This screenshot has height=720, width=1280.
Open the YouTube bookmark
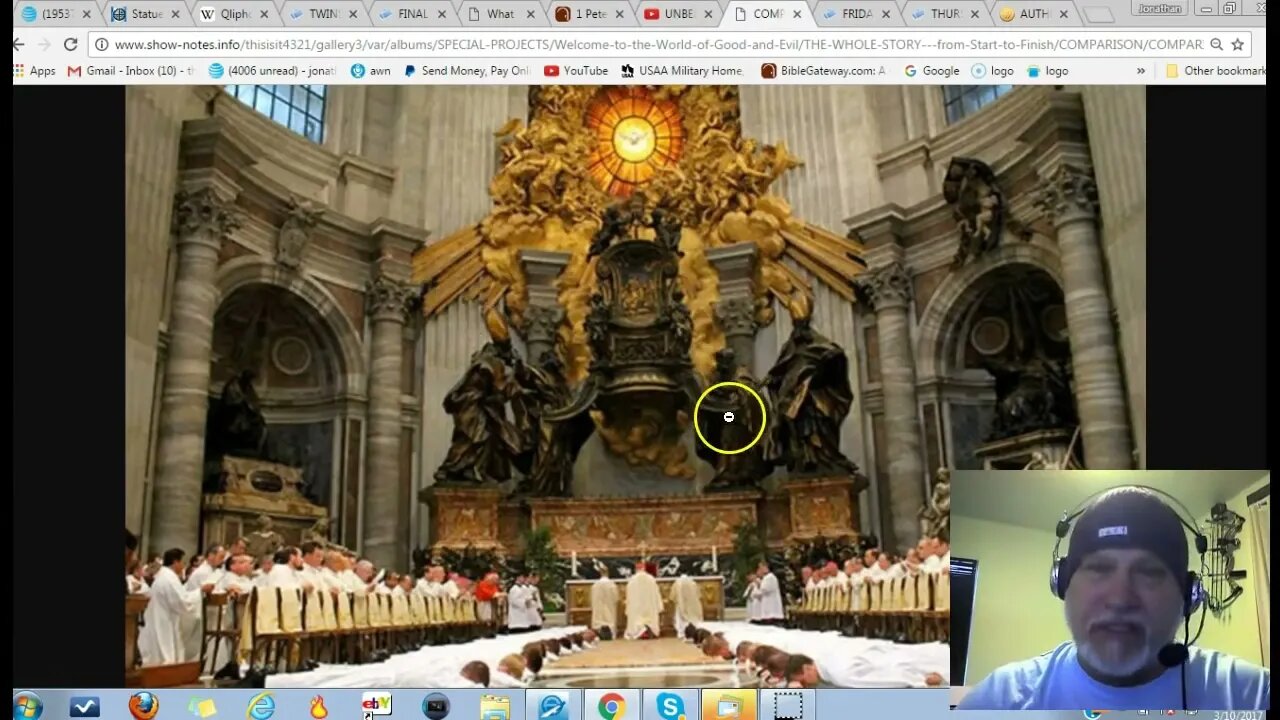(x=576, y=71)
